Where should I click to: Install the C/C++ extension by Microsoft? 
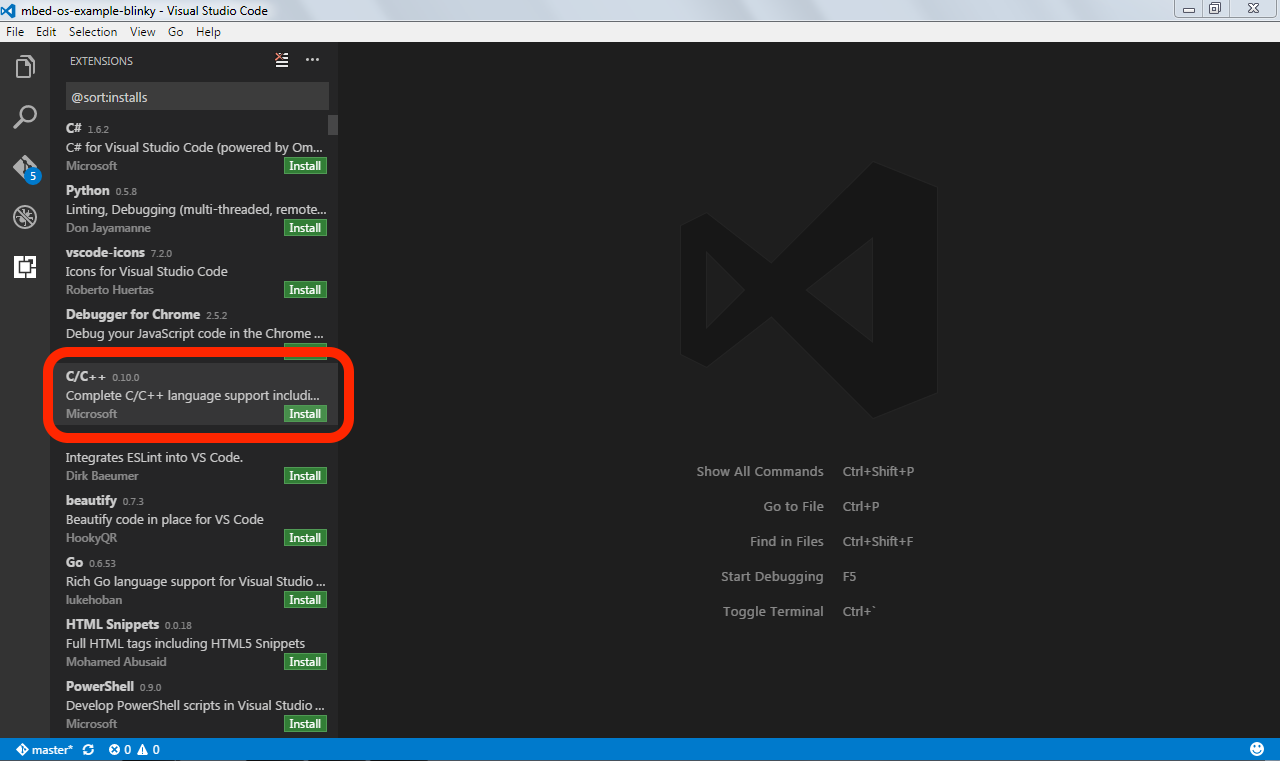point(304,413)
